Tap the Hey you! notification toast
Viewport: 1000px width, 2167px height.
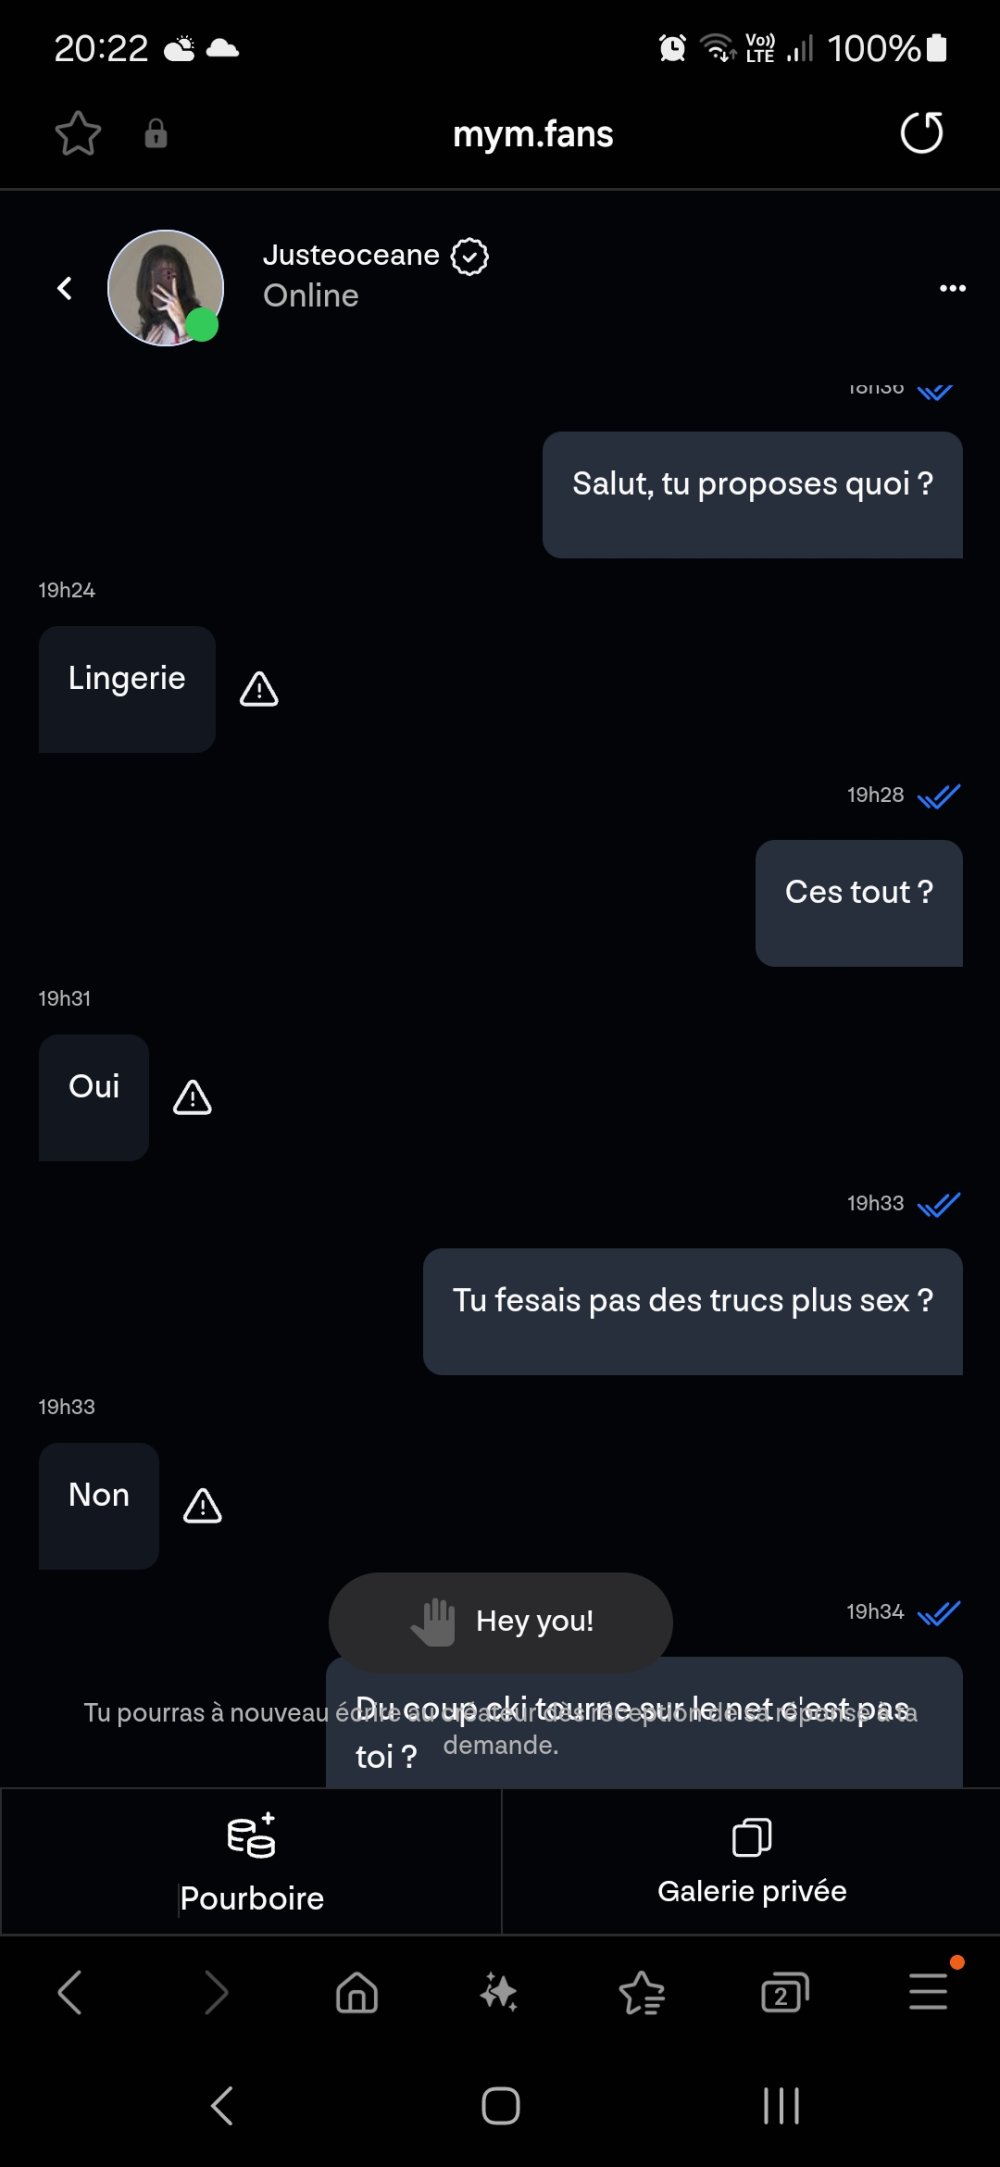pos(500,1621)
